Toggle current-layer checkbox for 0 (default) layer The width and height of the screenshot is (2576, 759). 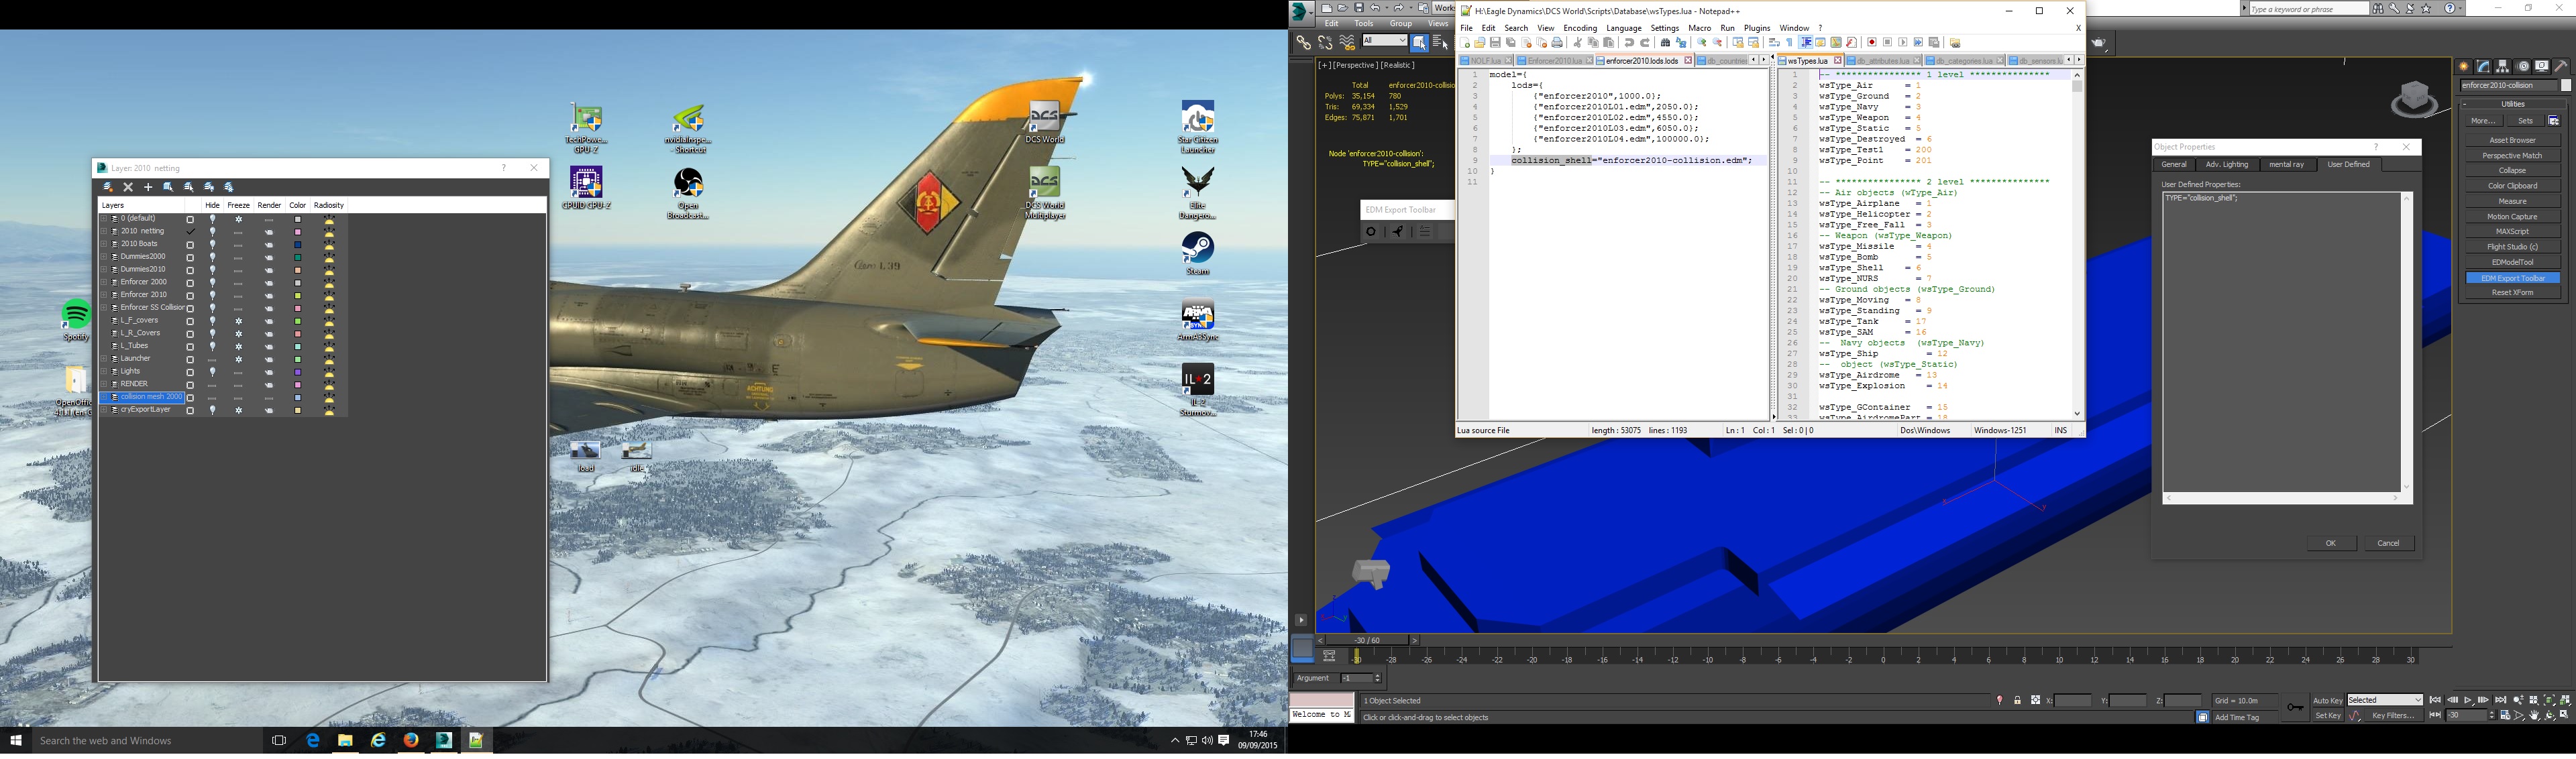190,219
